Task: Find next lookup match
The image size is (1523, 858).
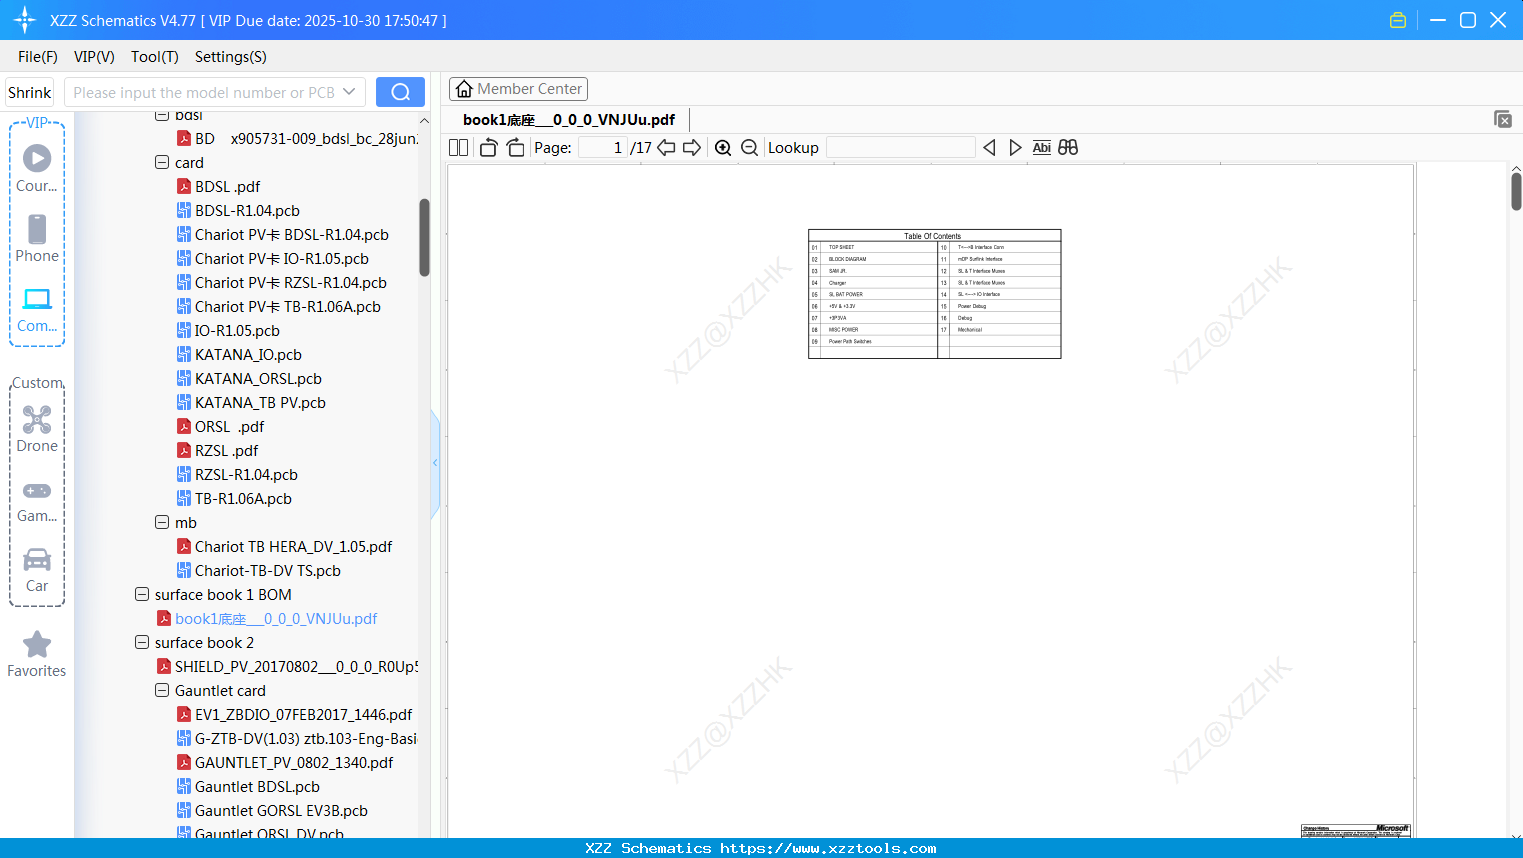Action: coord(1015,148)
